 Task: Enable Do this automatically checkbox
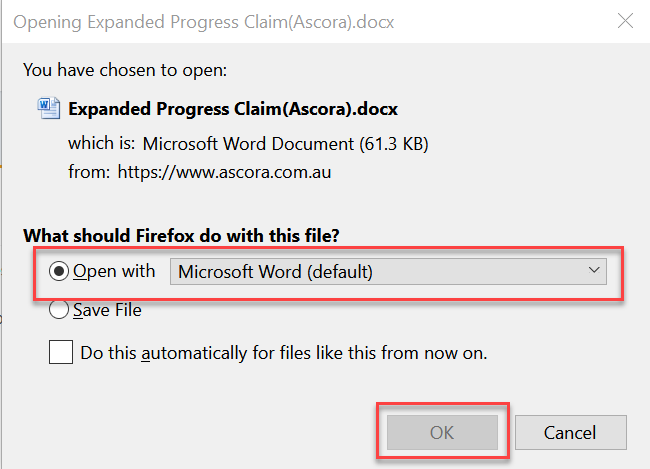pyautogui.click(x=61, y=352)
